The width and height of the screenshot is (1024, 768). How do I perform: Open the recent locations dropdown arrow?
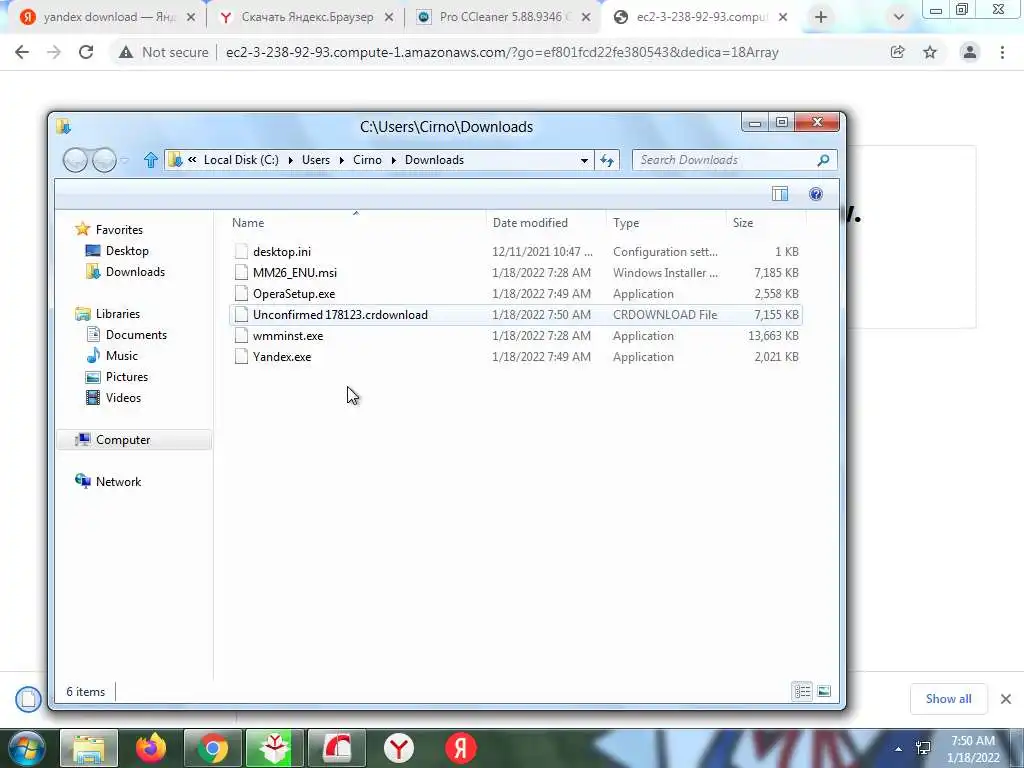click(x=125, y=160)
